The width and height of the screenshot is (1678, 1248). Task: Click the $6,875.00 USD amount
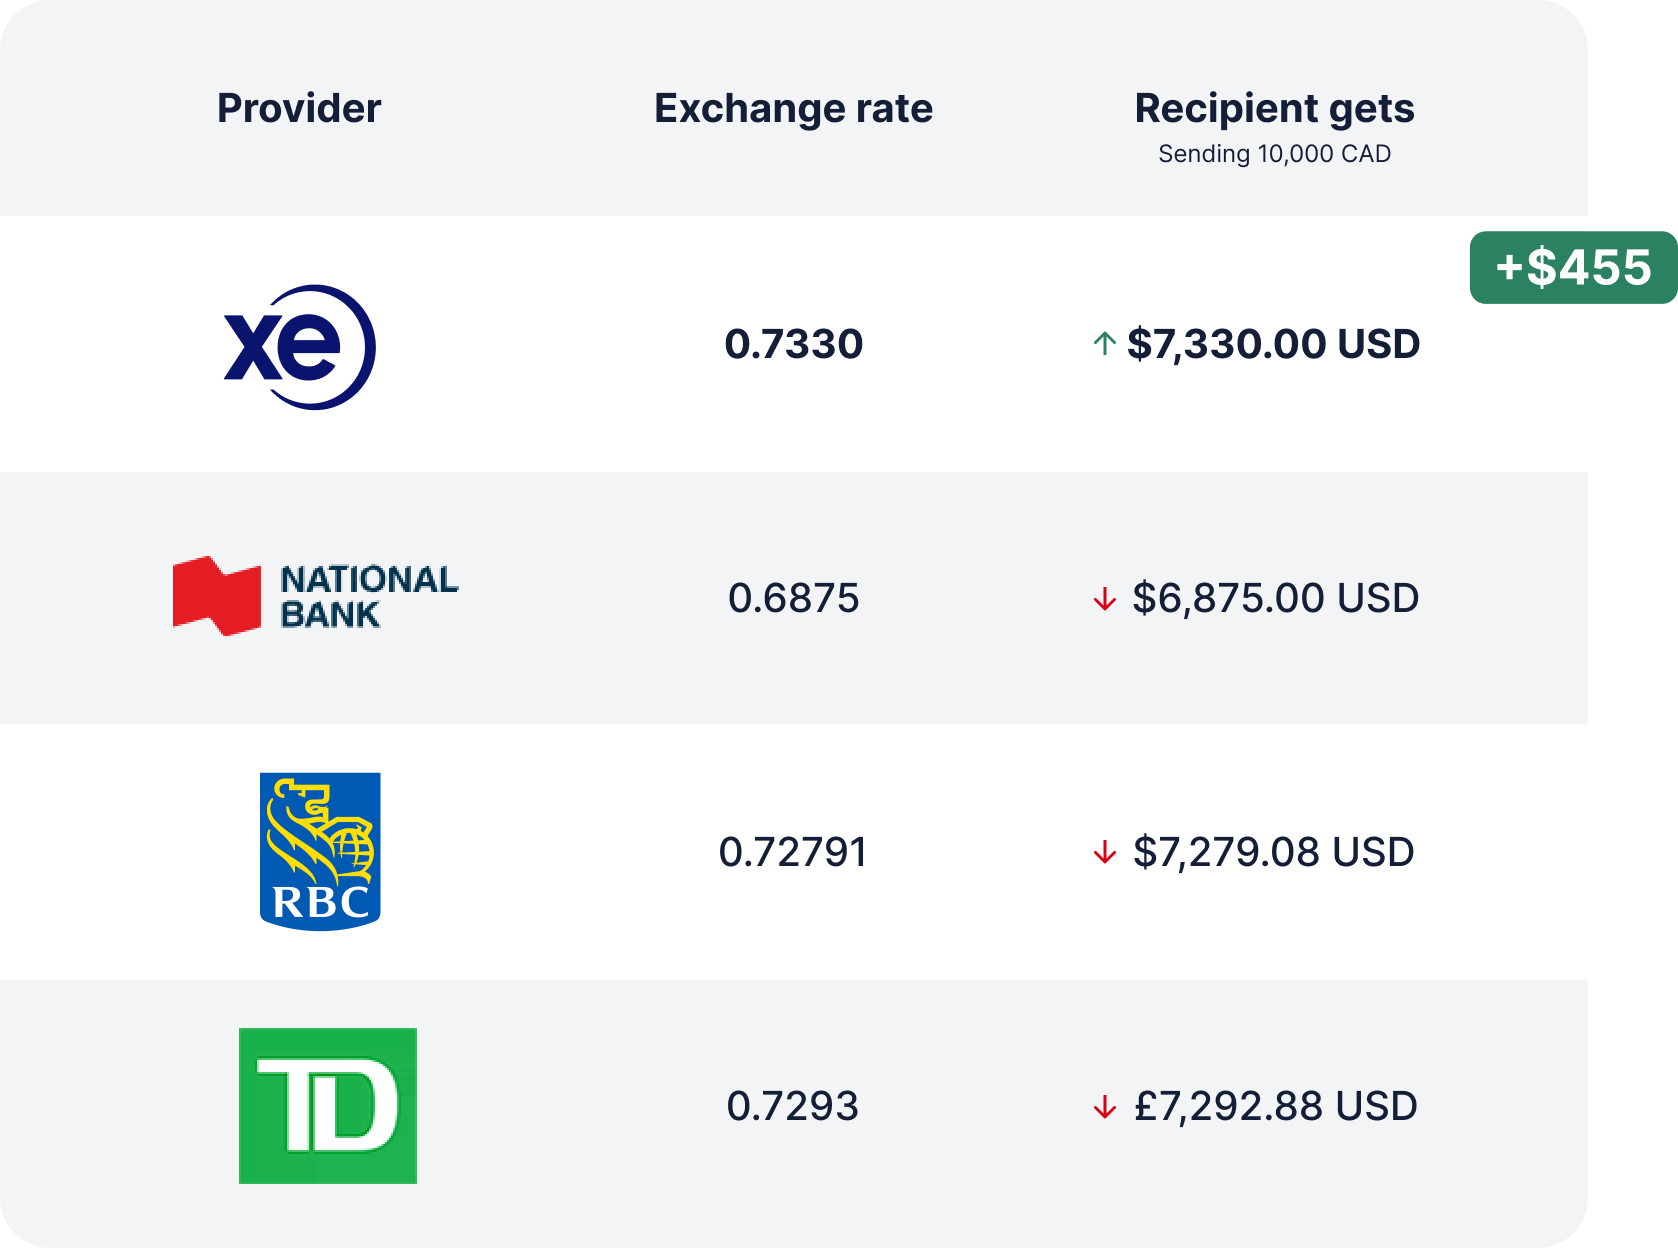(x=1275, y=598)
